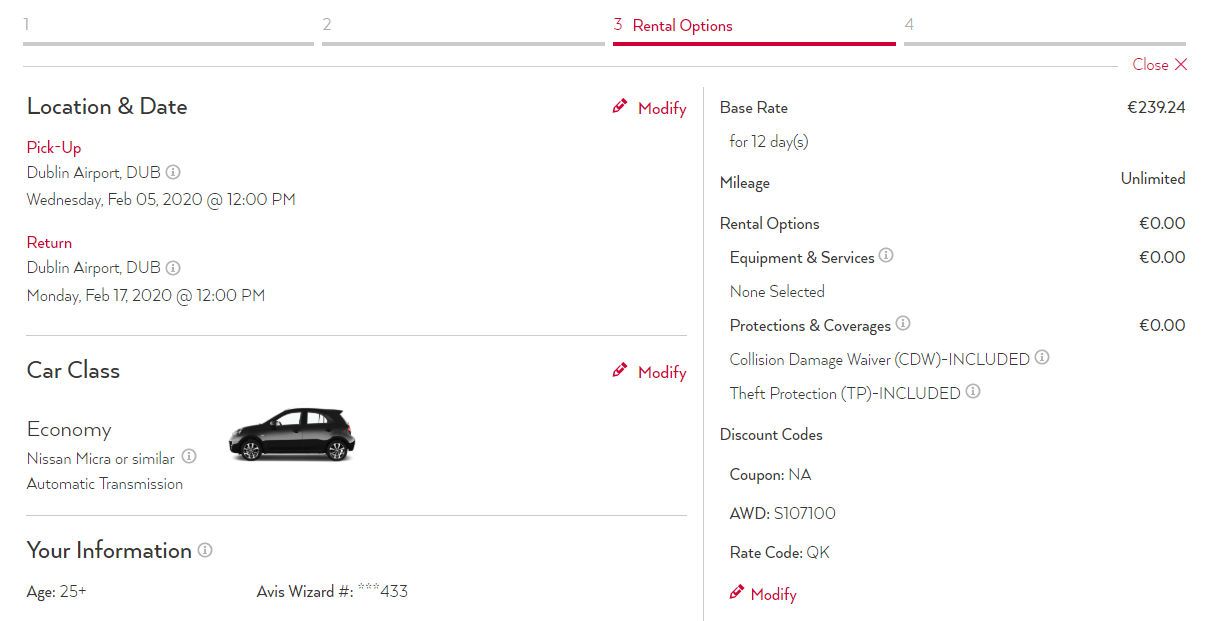Open info icon next to Nissan Micra
Screen dimensions: 1222x621
pos(189,457)
